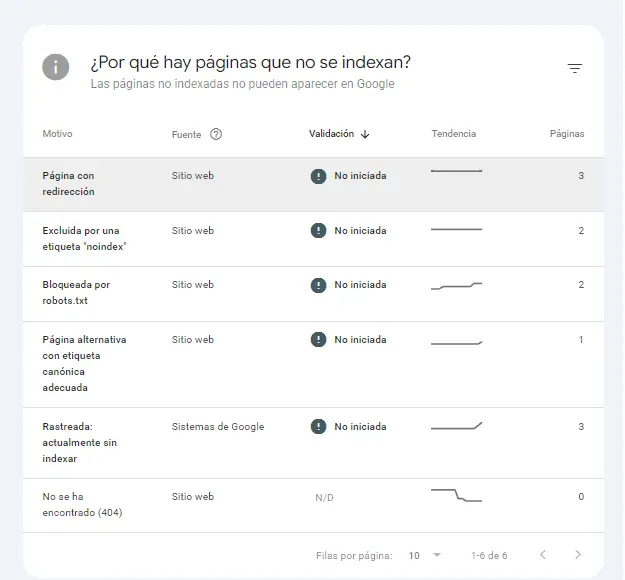The image size is (625, 580).
Task: Open the filter rows icon
Action: point(575,68)
